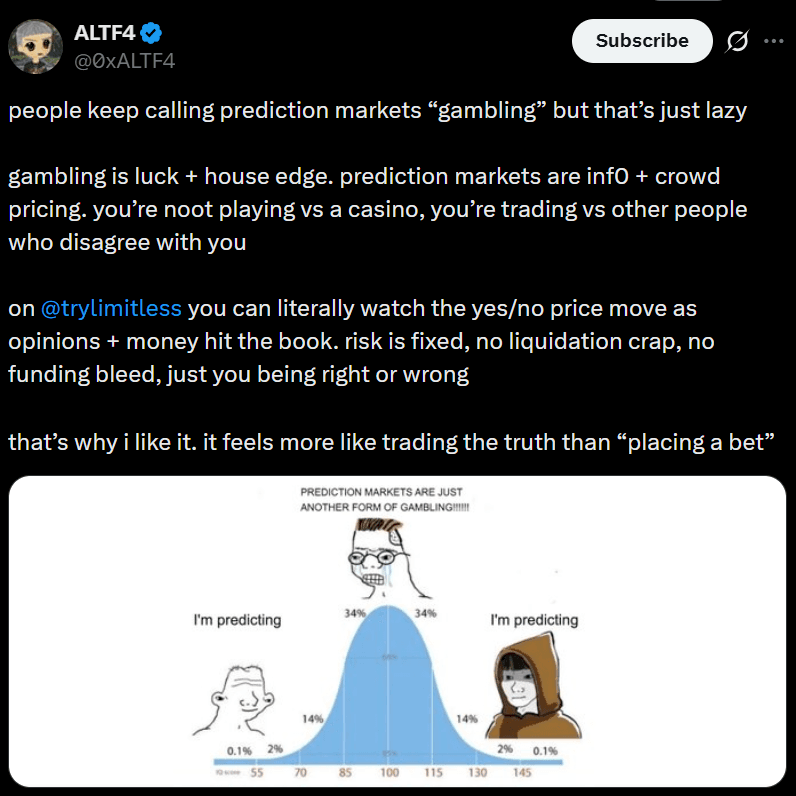Click the @0xALTF4 handle
The image size is (796, 796).
[x=124, y=61]
